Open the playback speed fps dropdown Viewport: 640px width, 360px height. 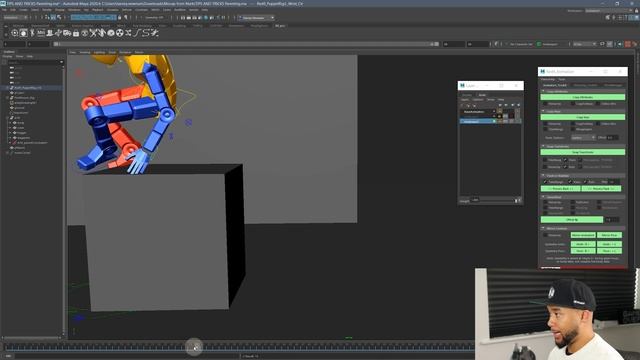pos(584,44)
